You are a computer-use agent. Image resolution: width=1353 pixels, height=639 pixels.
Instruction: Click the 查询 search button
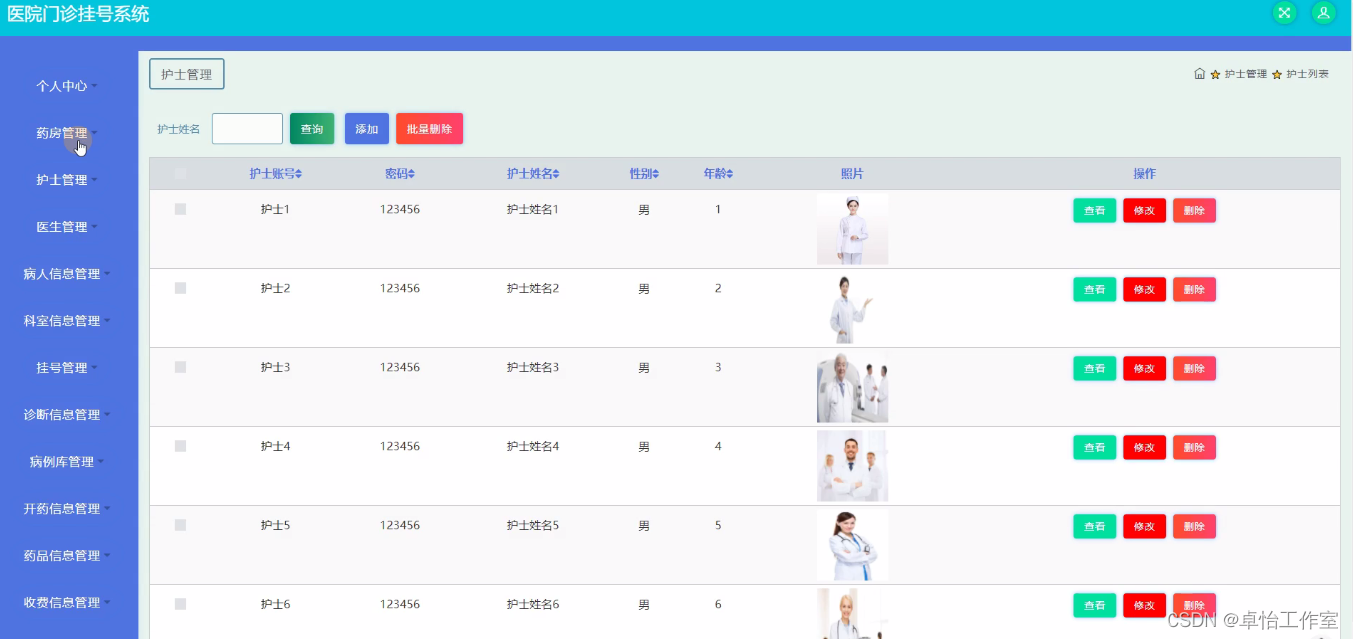[x=312, y=129]
